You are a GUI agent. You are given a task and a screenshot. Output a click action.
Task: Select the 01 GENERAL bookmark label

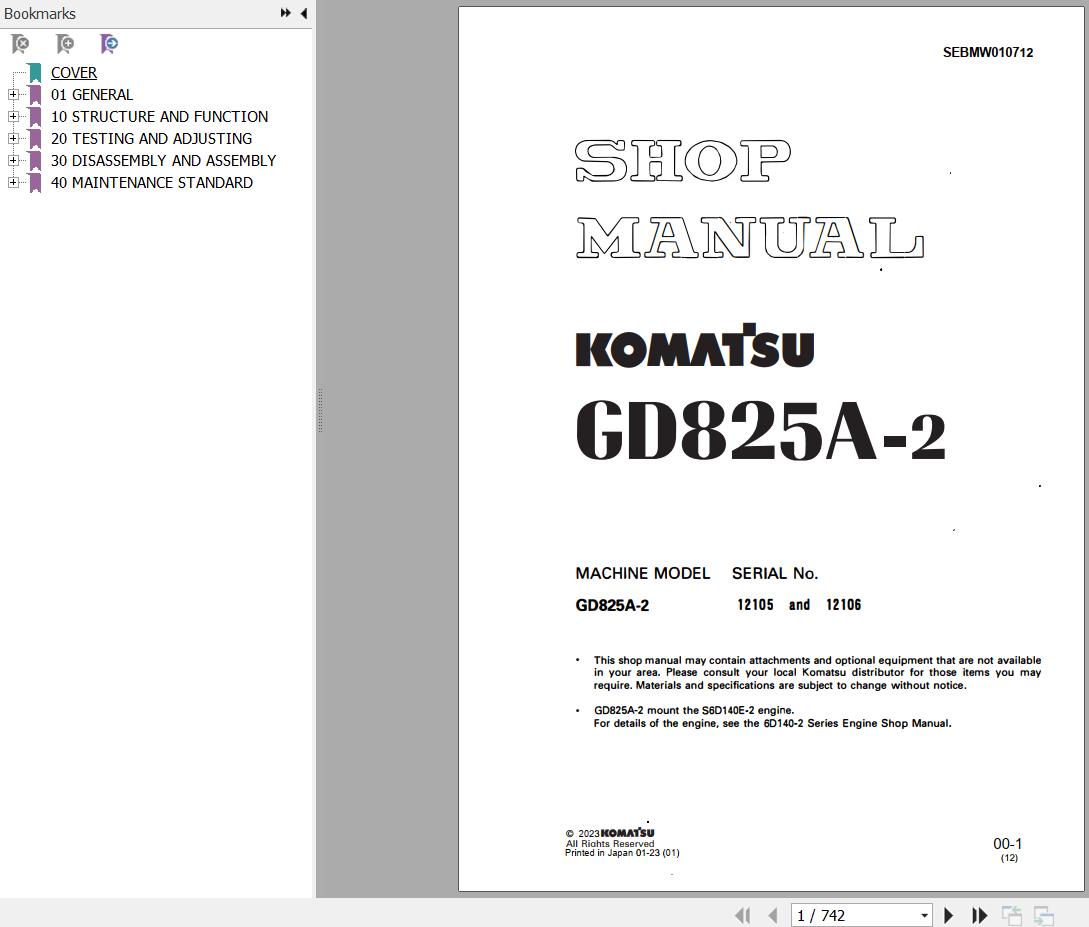92,94
